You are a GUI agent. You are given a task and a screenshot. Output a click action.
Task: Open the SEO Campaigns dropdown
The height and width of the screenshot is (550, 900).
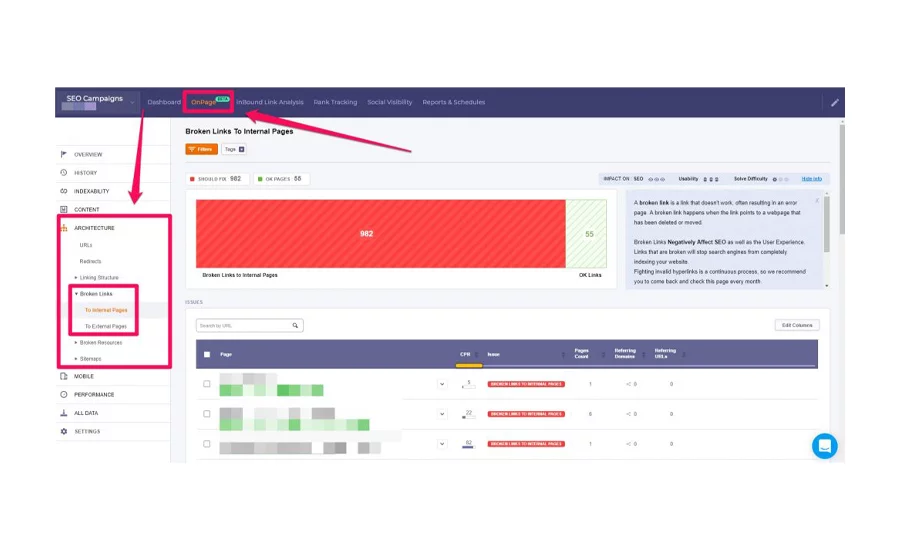tap(100, 102)
